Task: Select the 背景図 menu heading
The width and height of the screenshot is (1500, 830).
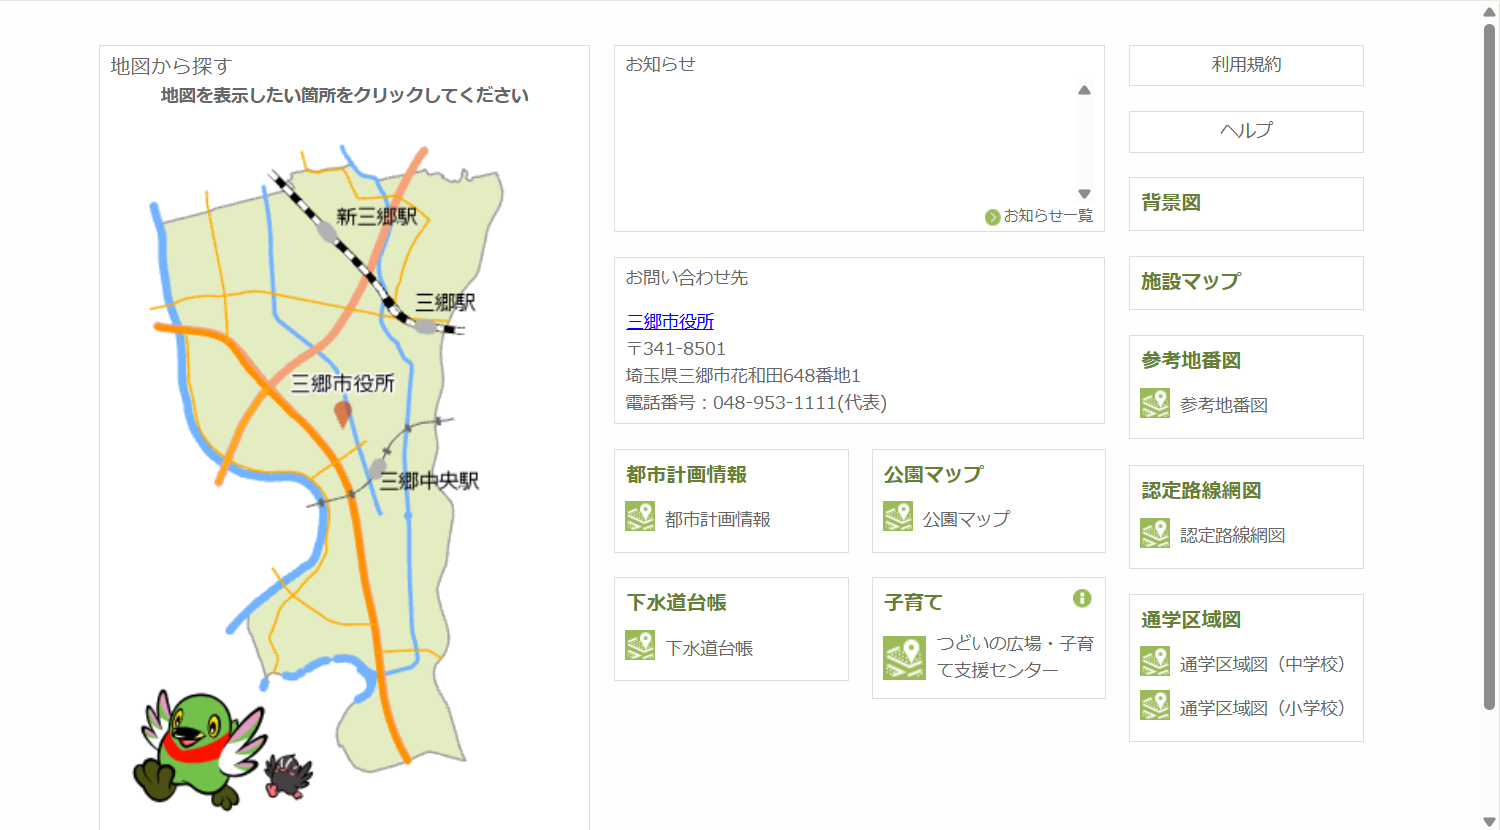Action: coord(1171,202)
